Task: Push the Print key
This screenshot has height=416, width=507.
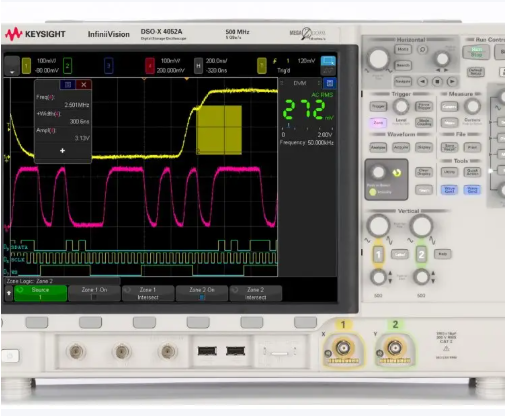Action: point(472,147)
